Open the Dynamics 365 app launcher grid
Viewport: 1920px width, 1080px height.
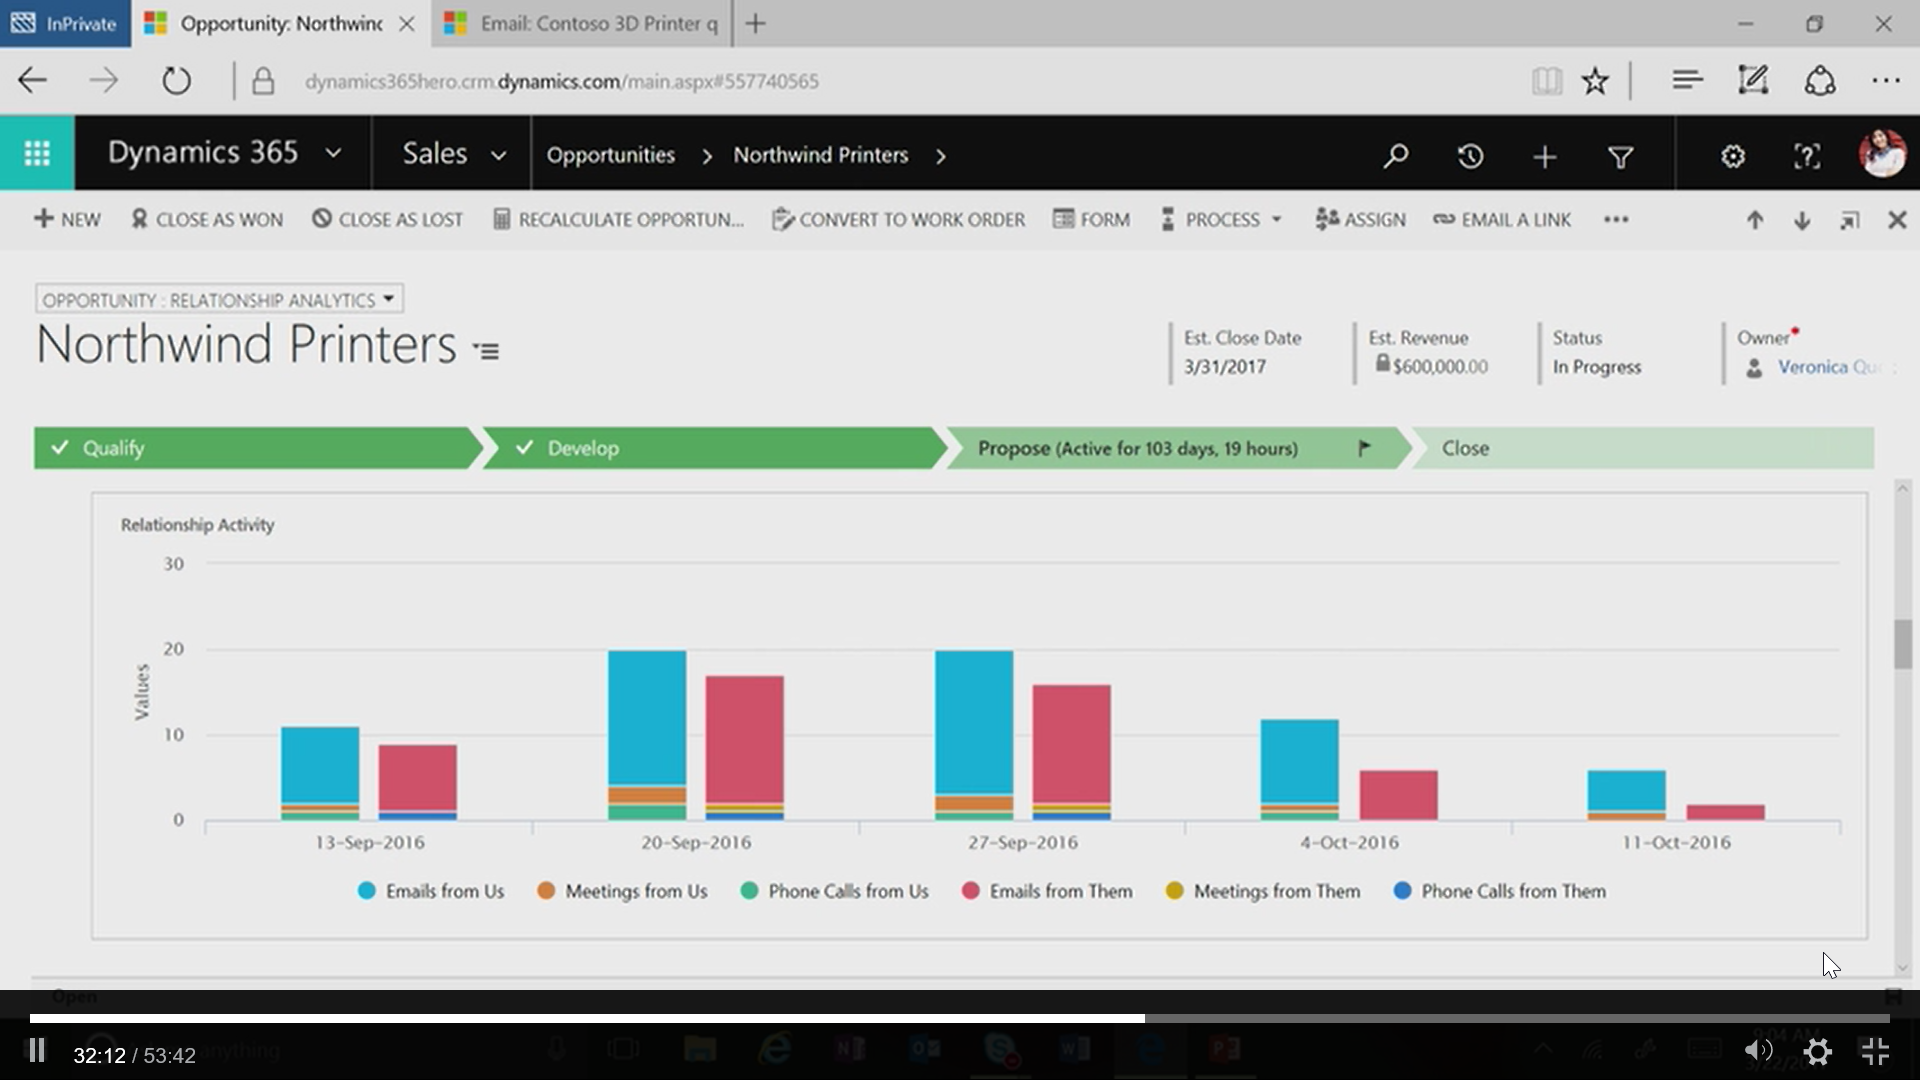click(x=37, y=153)
